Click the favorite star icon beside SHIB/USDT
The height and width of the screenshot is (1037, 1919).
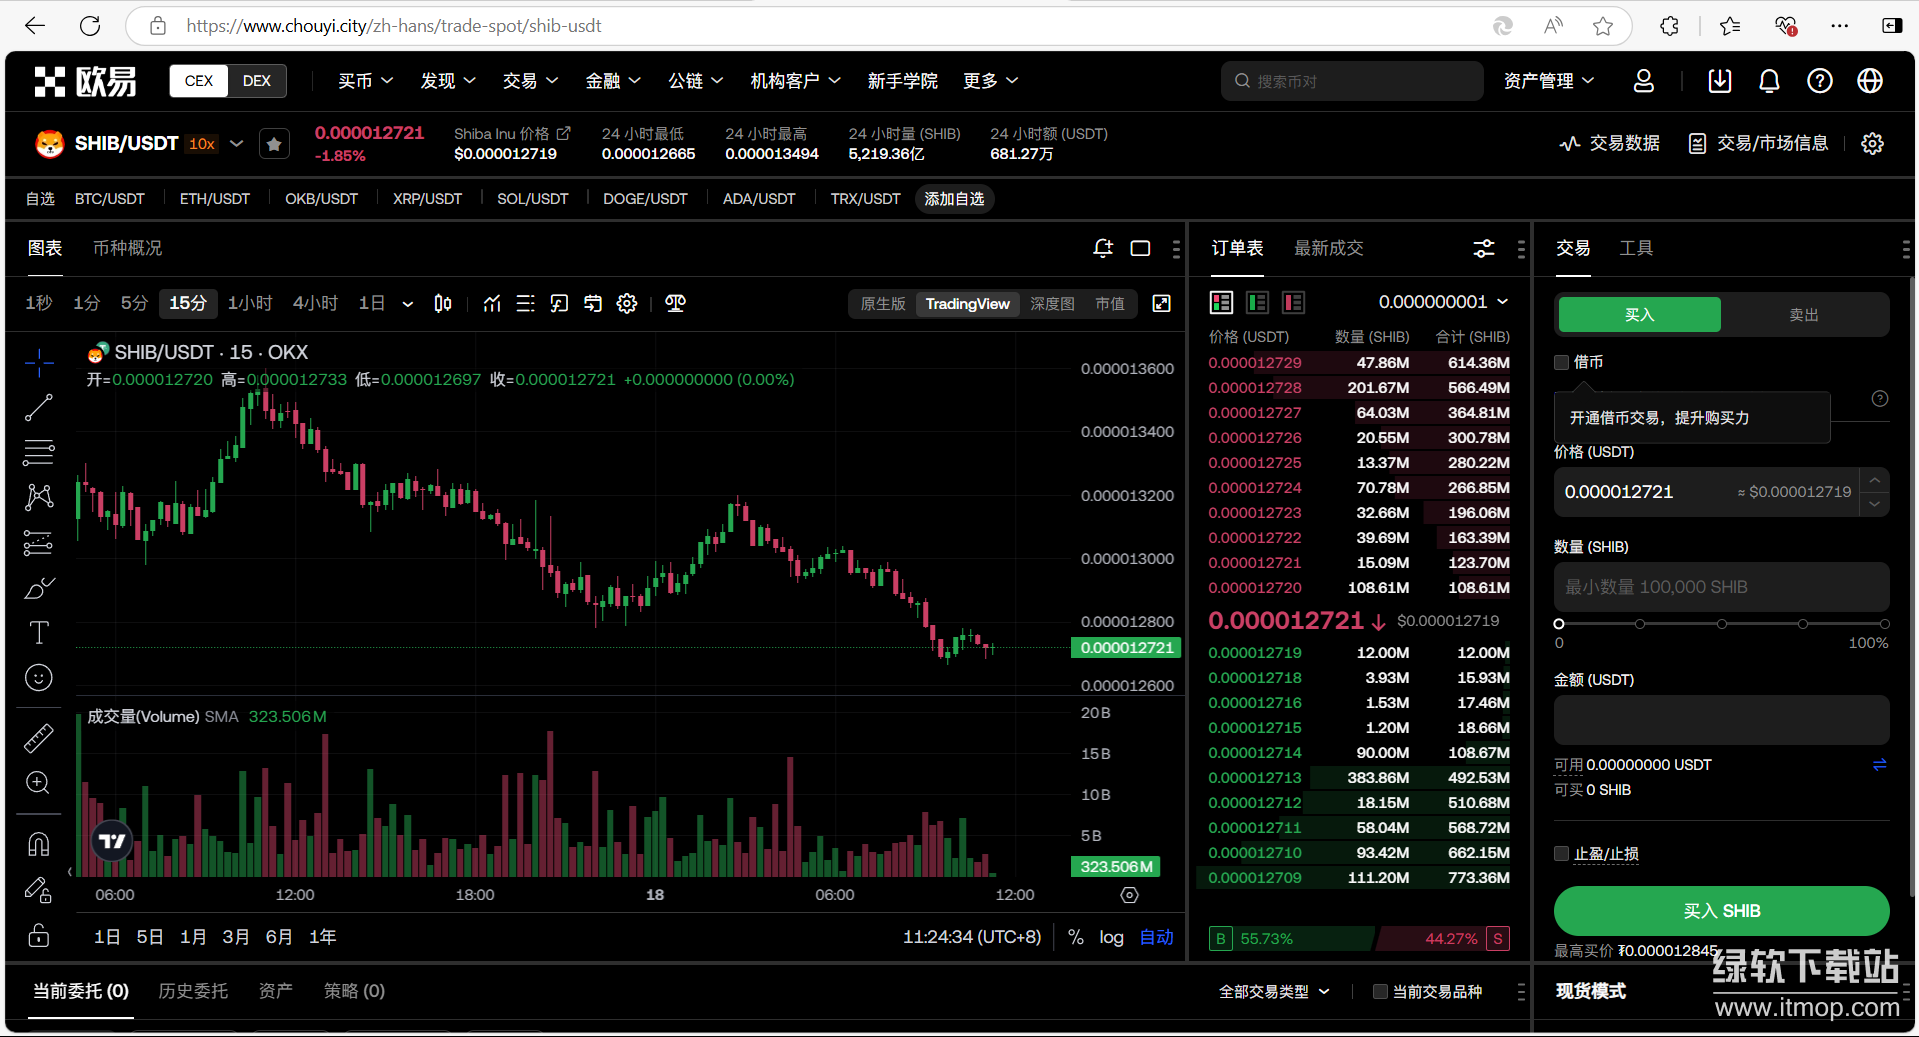274,144
